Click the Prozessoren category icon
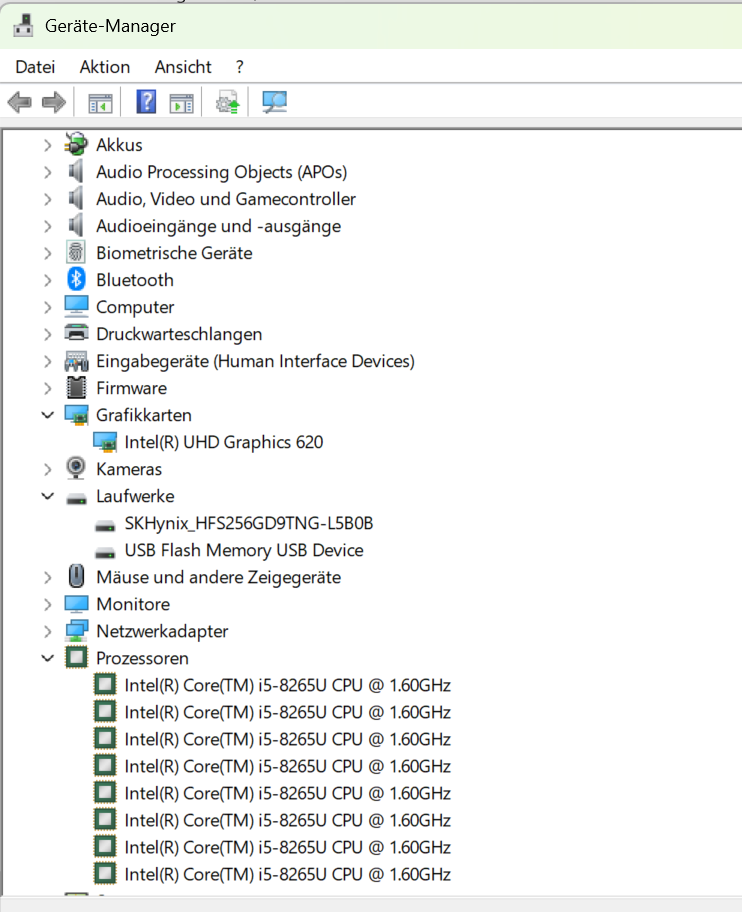Image resolution: width=742 pixels, height=912 pixels. (x=76, y=658)
